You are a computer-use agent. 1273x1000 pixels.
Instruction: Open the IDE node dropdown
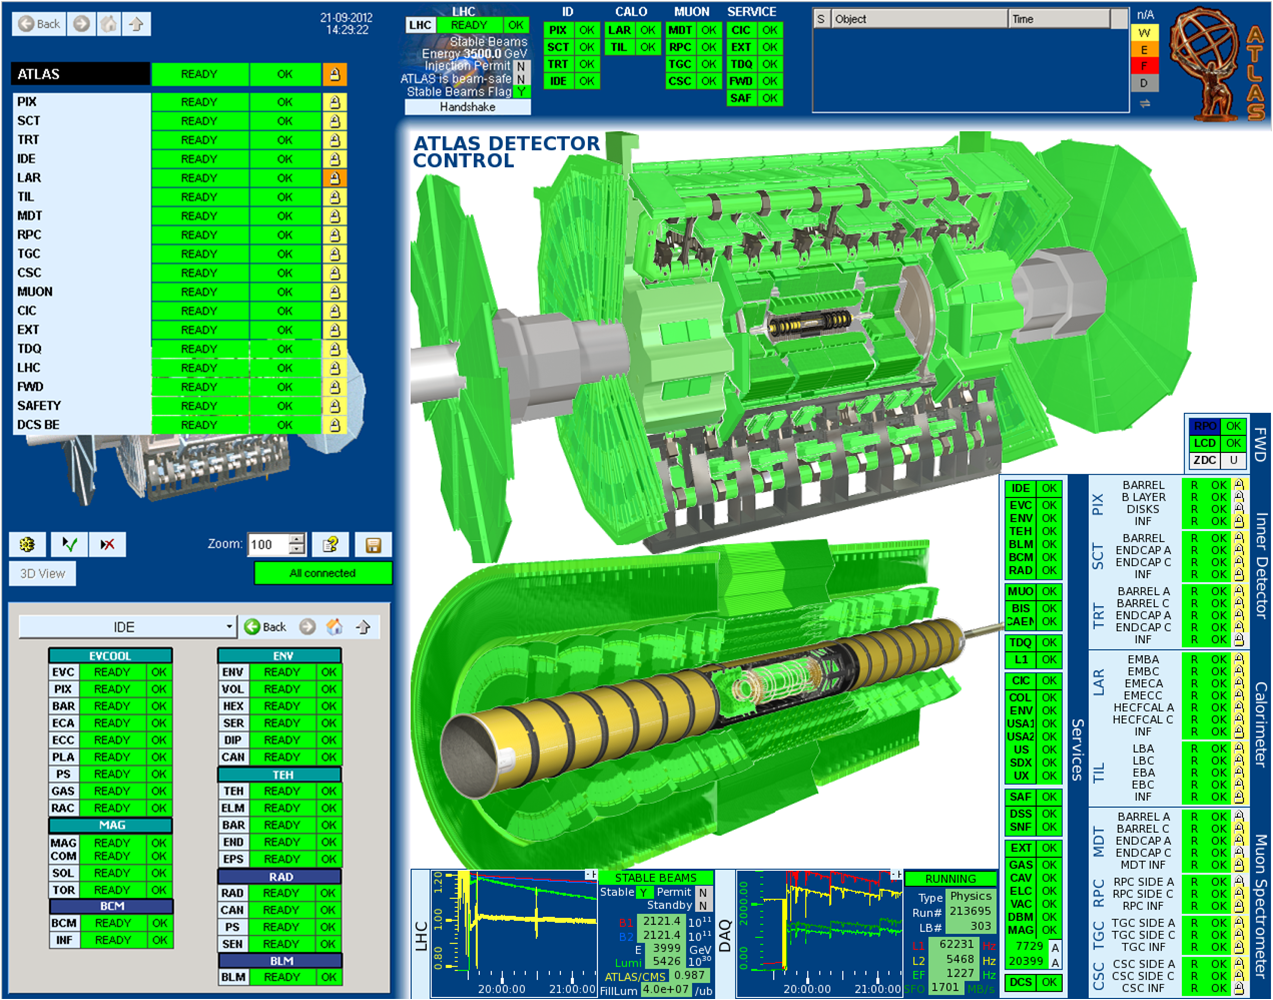point(229,627)
